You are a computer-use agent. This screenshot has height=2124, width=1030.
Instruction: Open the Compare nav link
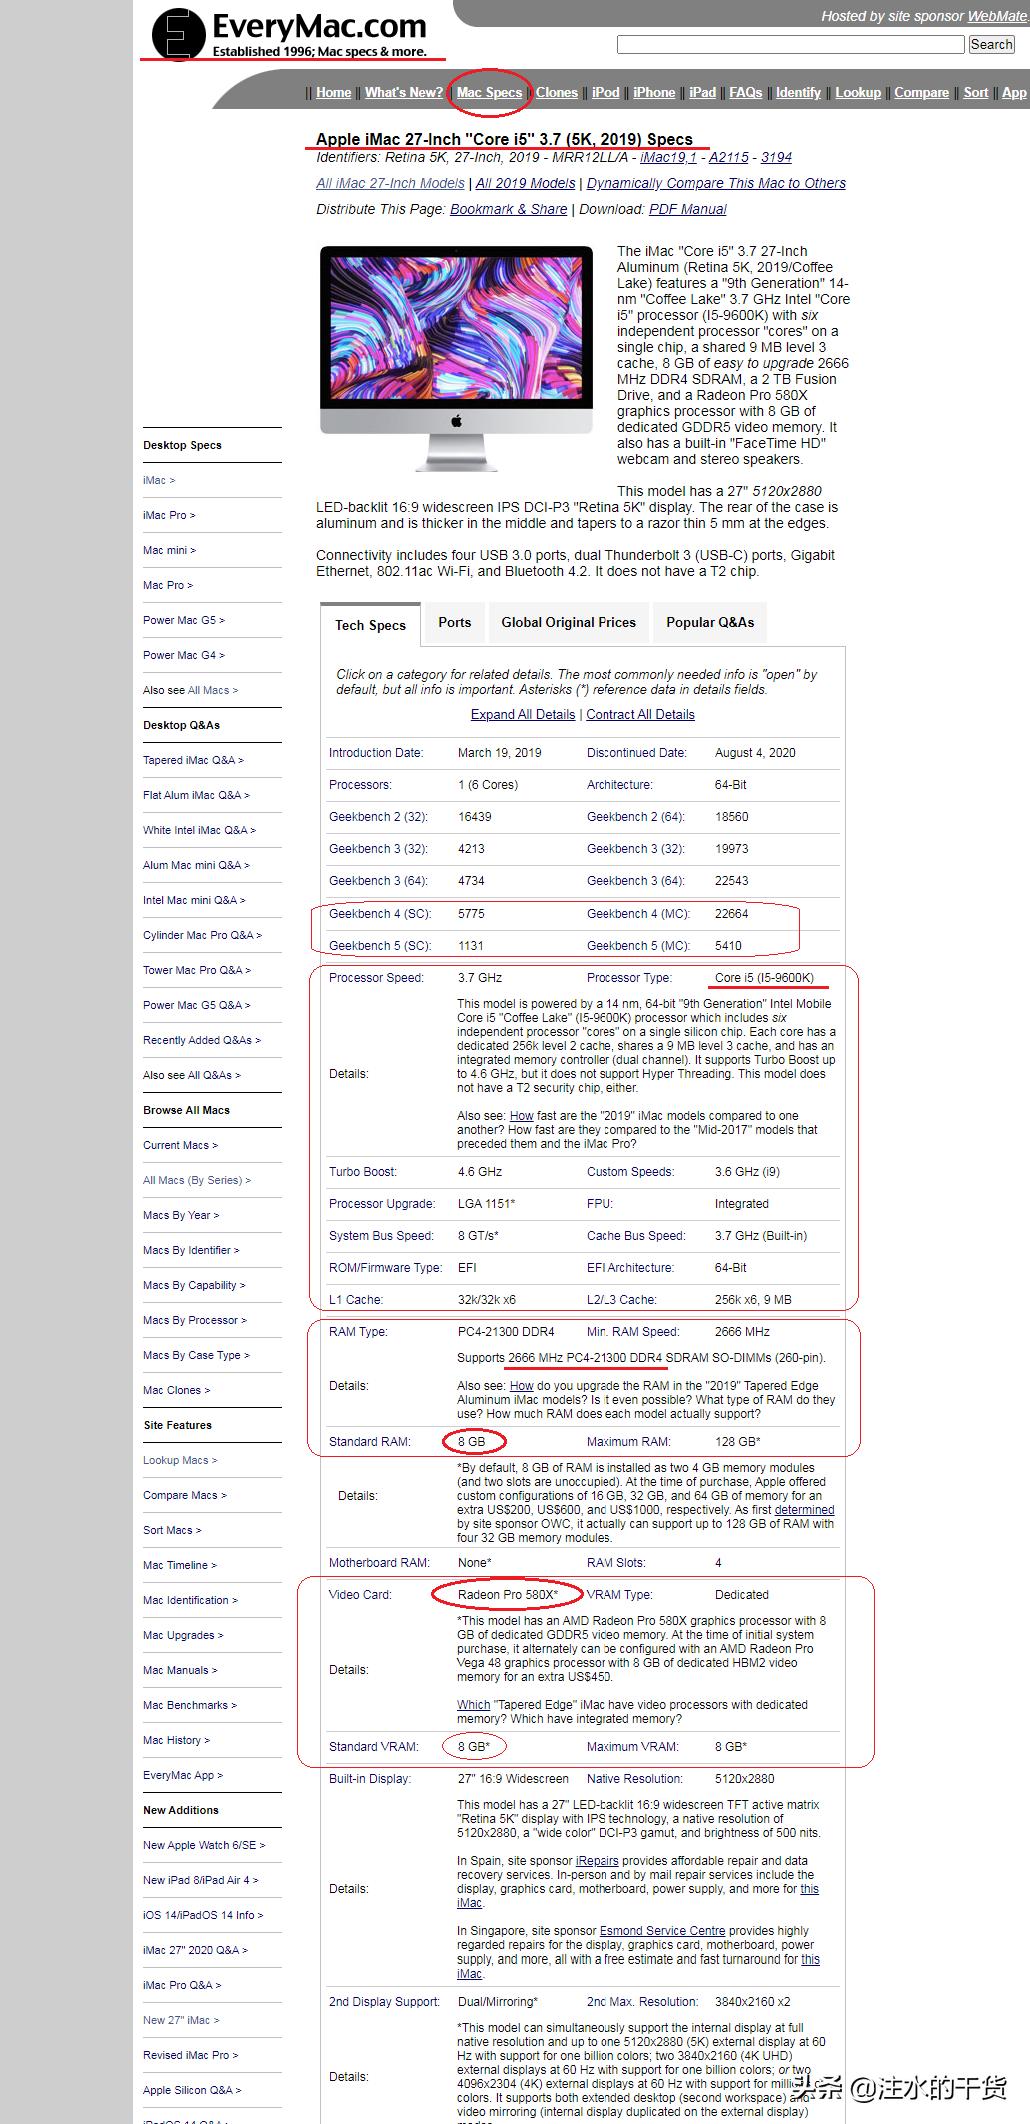(921, 92)
